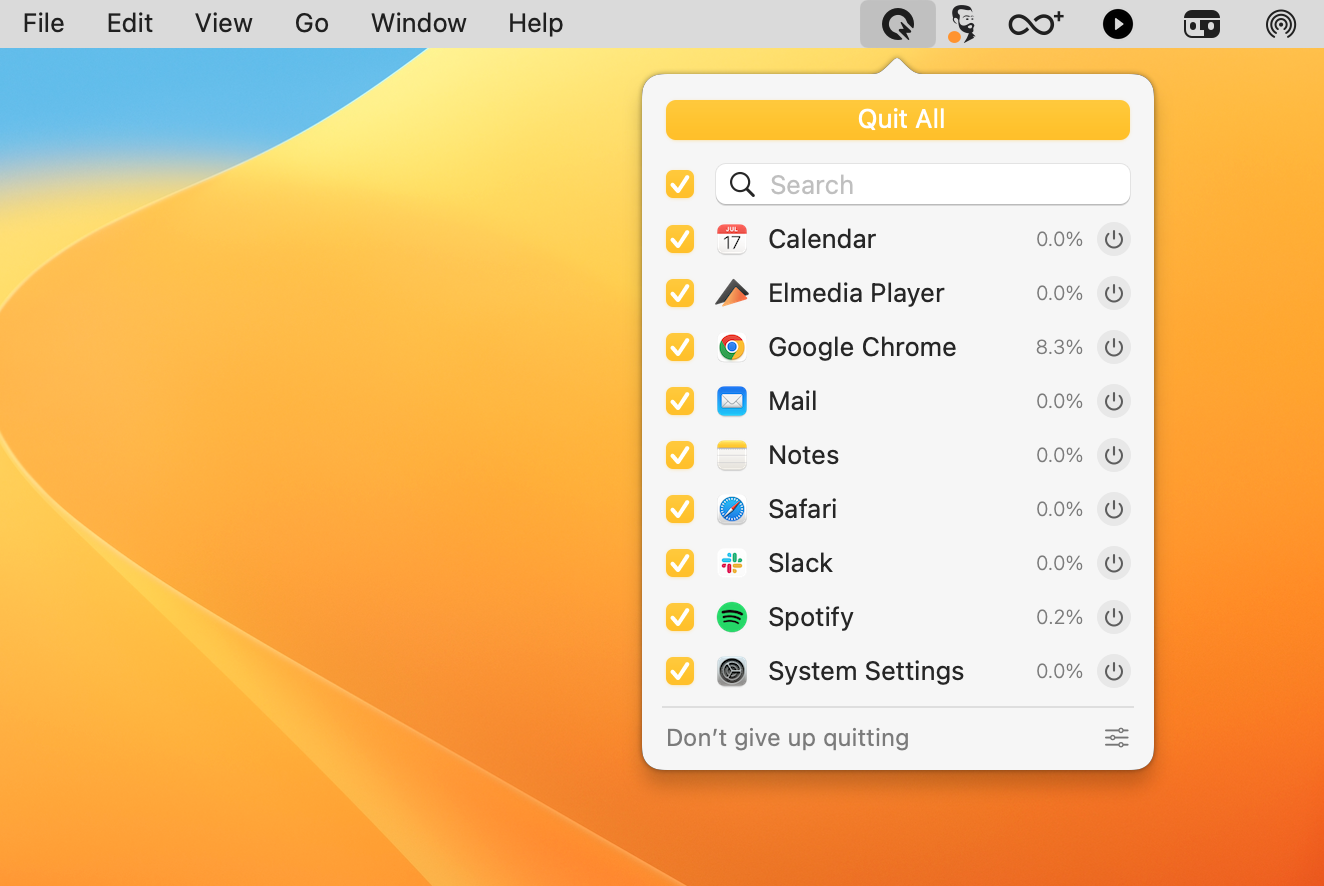Open the Go menu
1324x886 pixels.
pos(312,23)
